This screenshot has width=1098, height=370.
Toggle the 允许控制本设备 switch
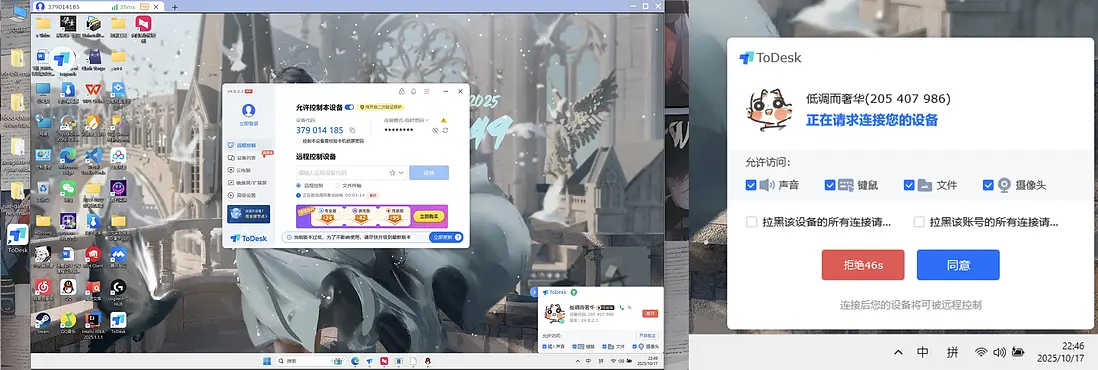coord(349,107)
